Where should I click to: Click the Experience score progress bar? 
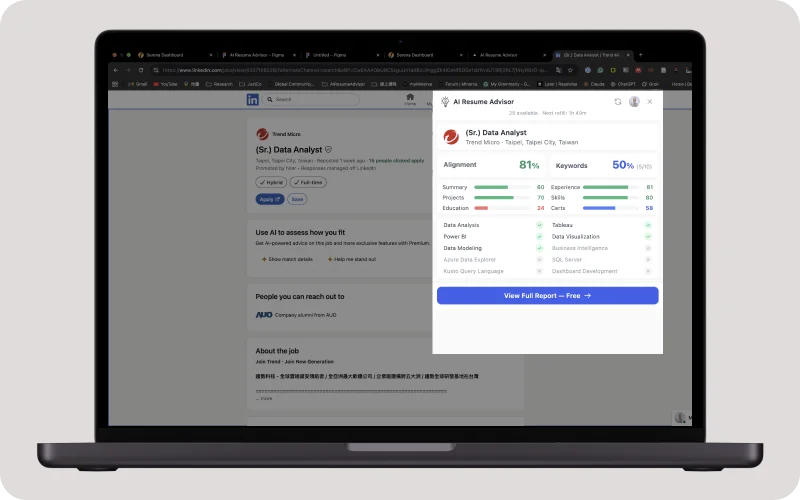(x=611, y=187)
